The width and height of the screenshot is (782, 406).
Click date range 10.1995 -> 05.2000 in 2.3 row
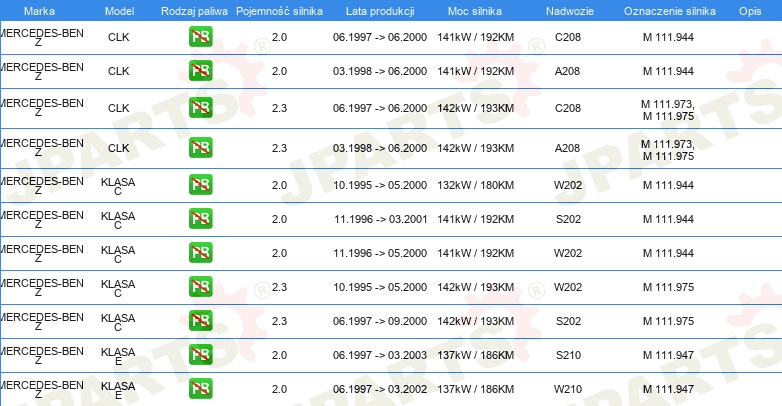[x=380, y=287]
